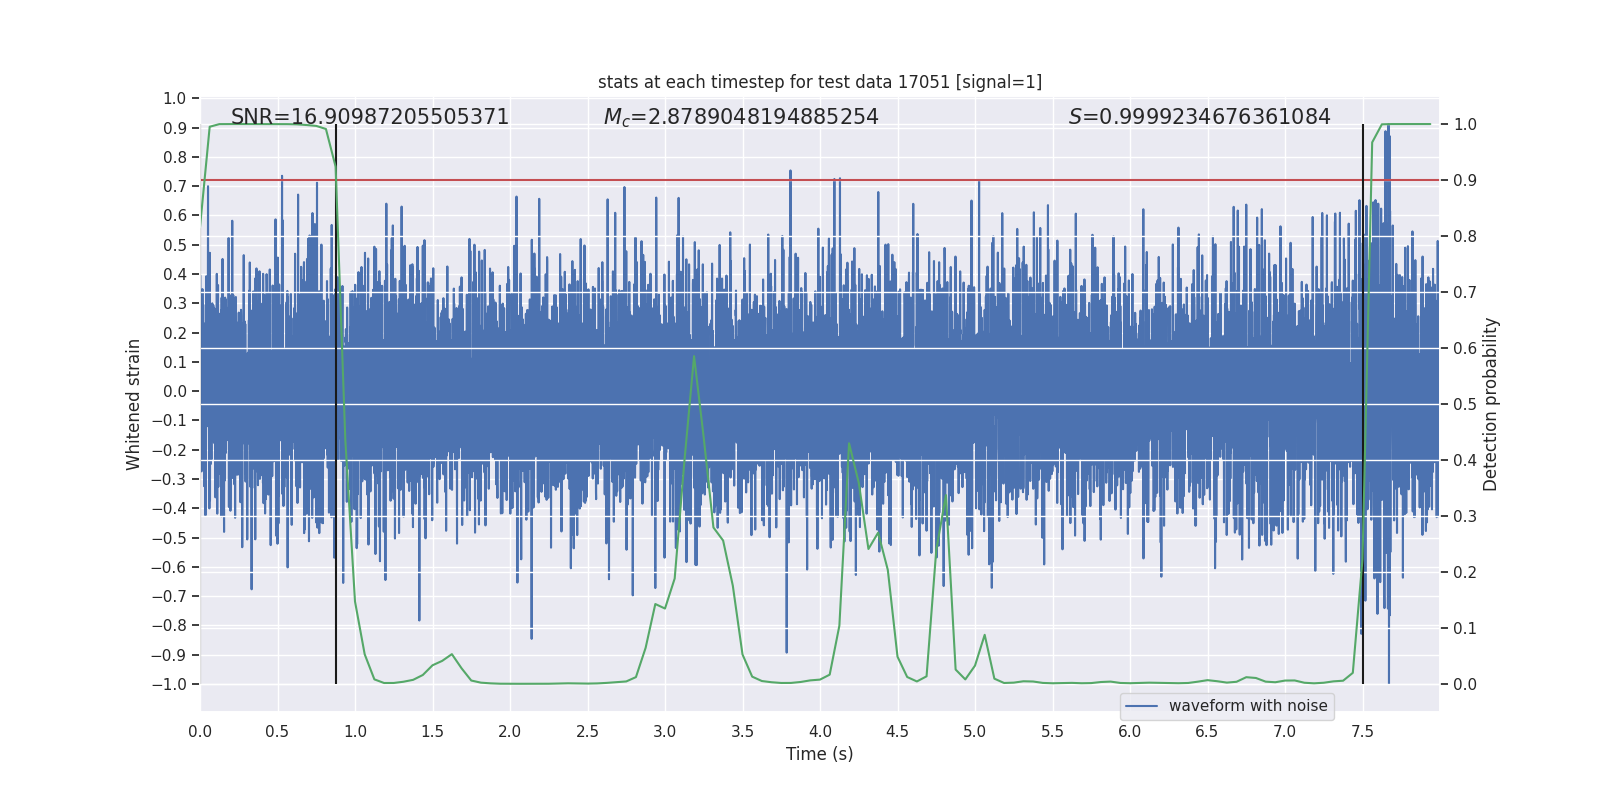Click the green curve peak near 3.2 seconds
Screen dimensions: 1600x800
[x=694, y=357]
